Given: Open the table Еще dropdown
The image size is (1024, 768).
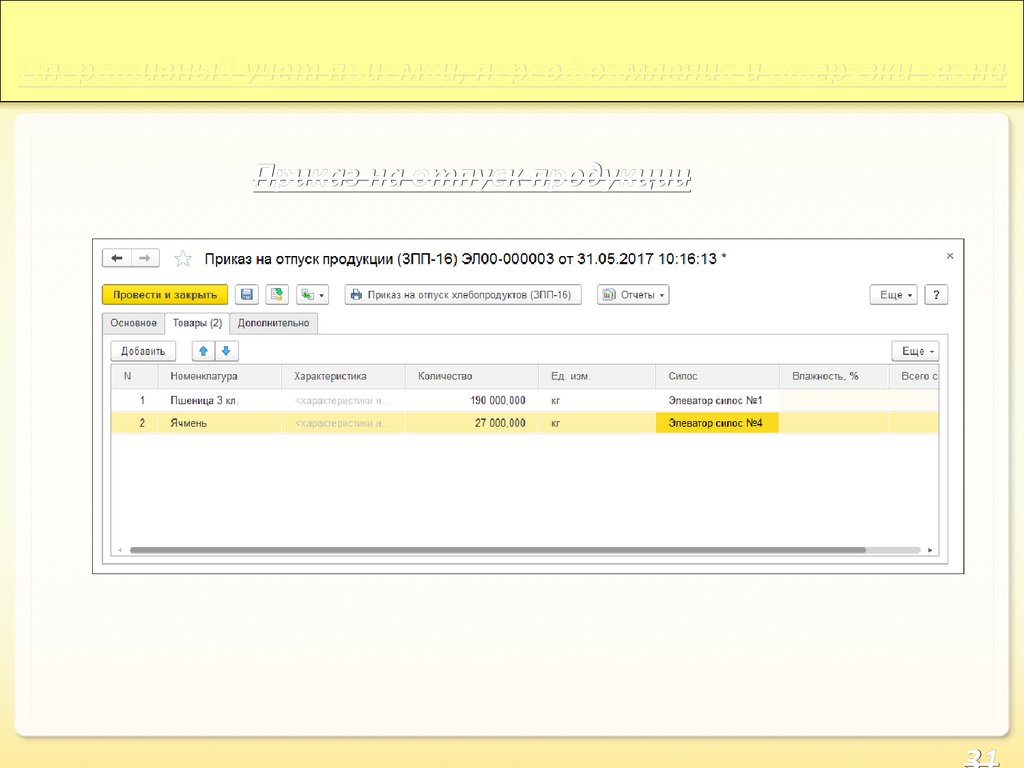Looking at the screenshot, I should coord(916,351).
